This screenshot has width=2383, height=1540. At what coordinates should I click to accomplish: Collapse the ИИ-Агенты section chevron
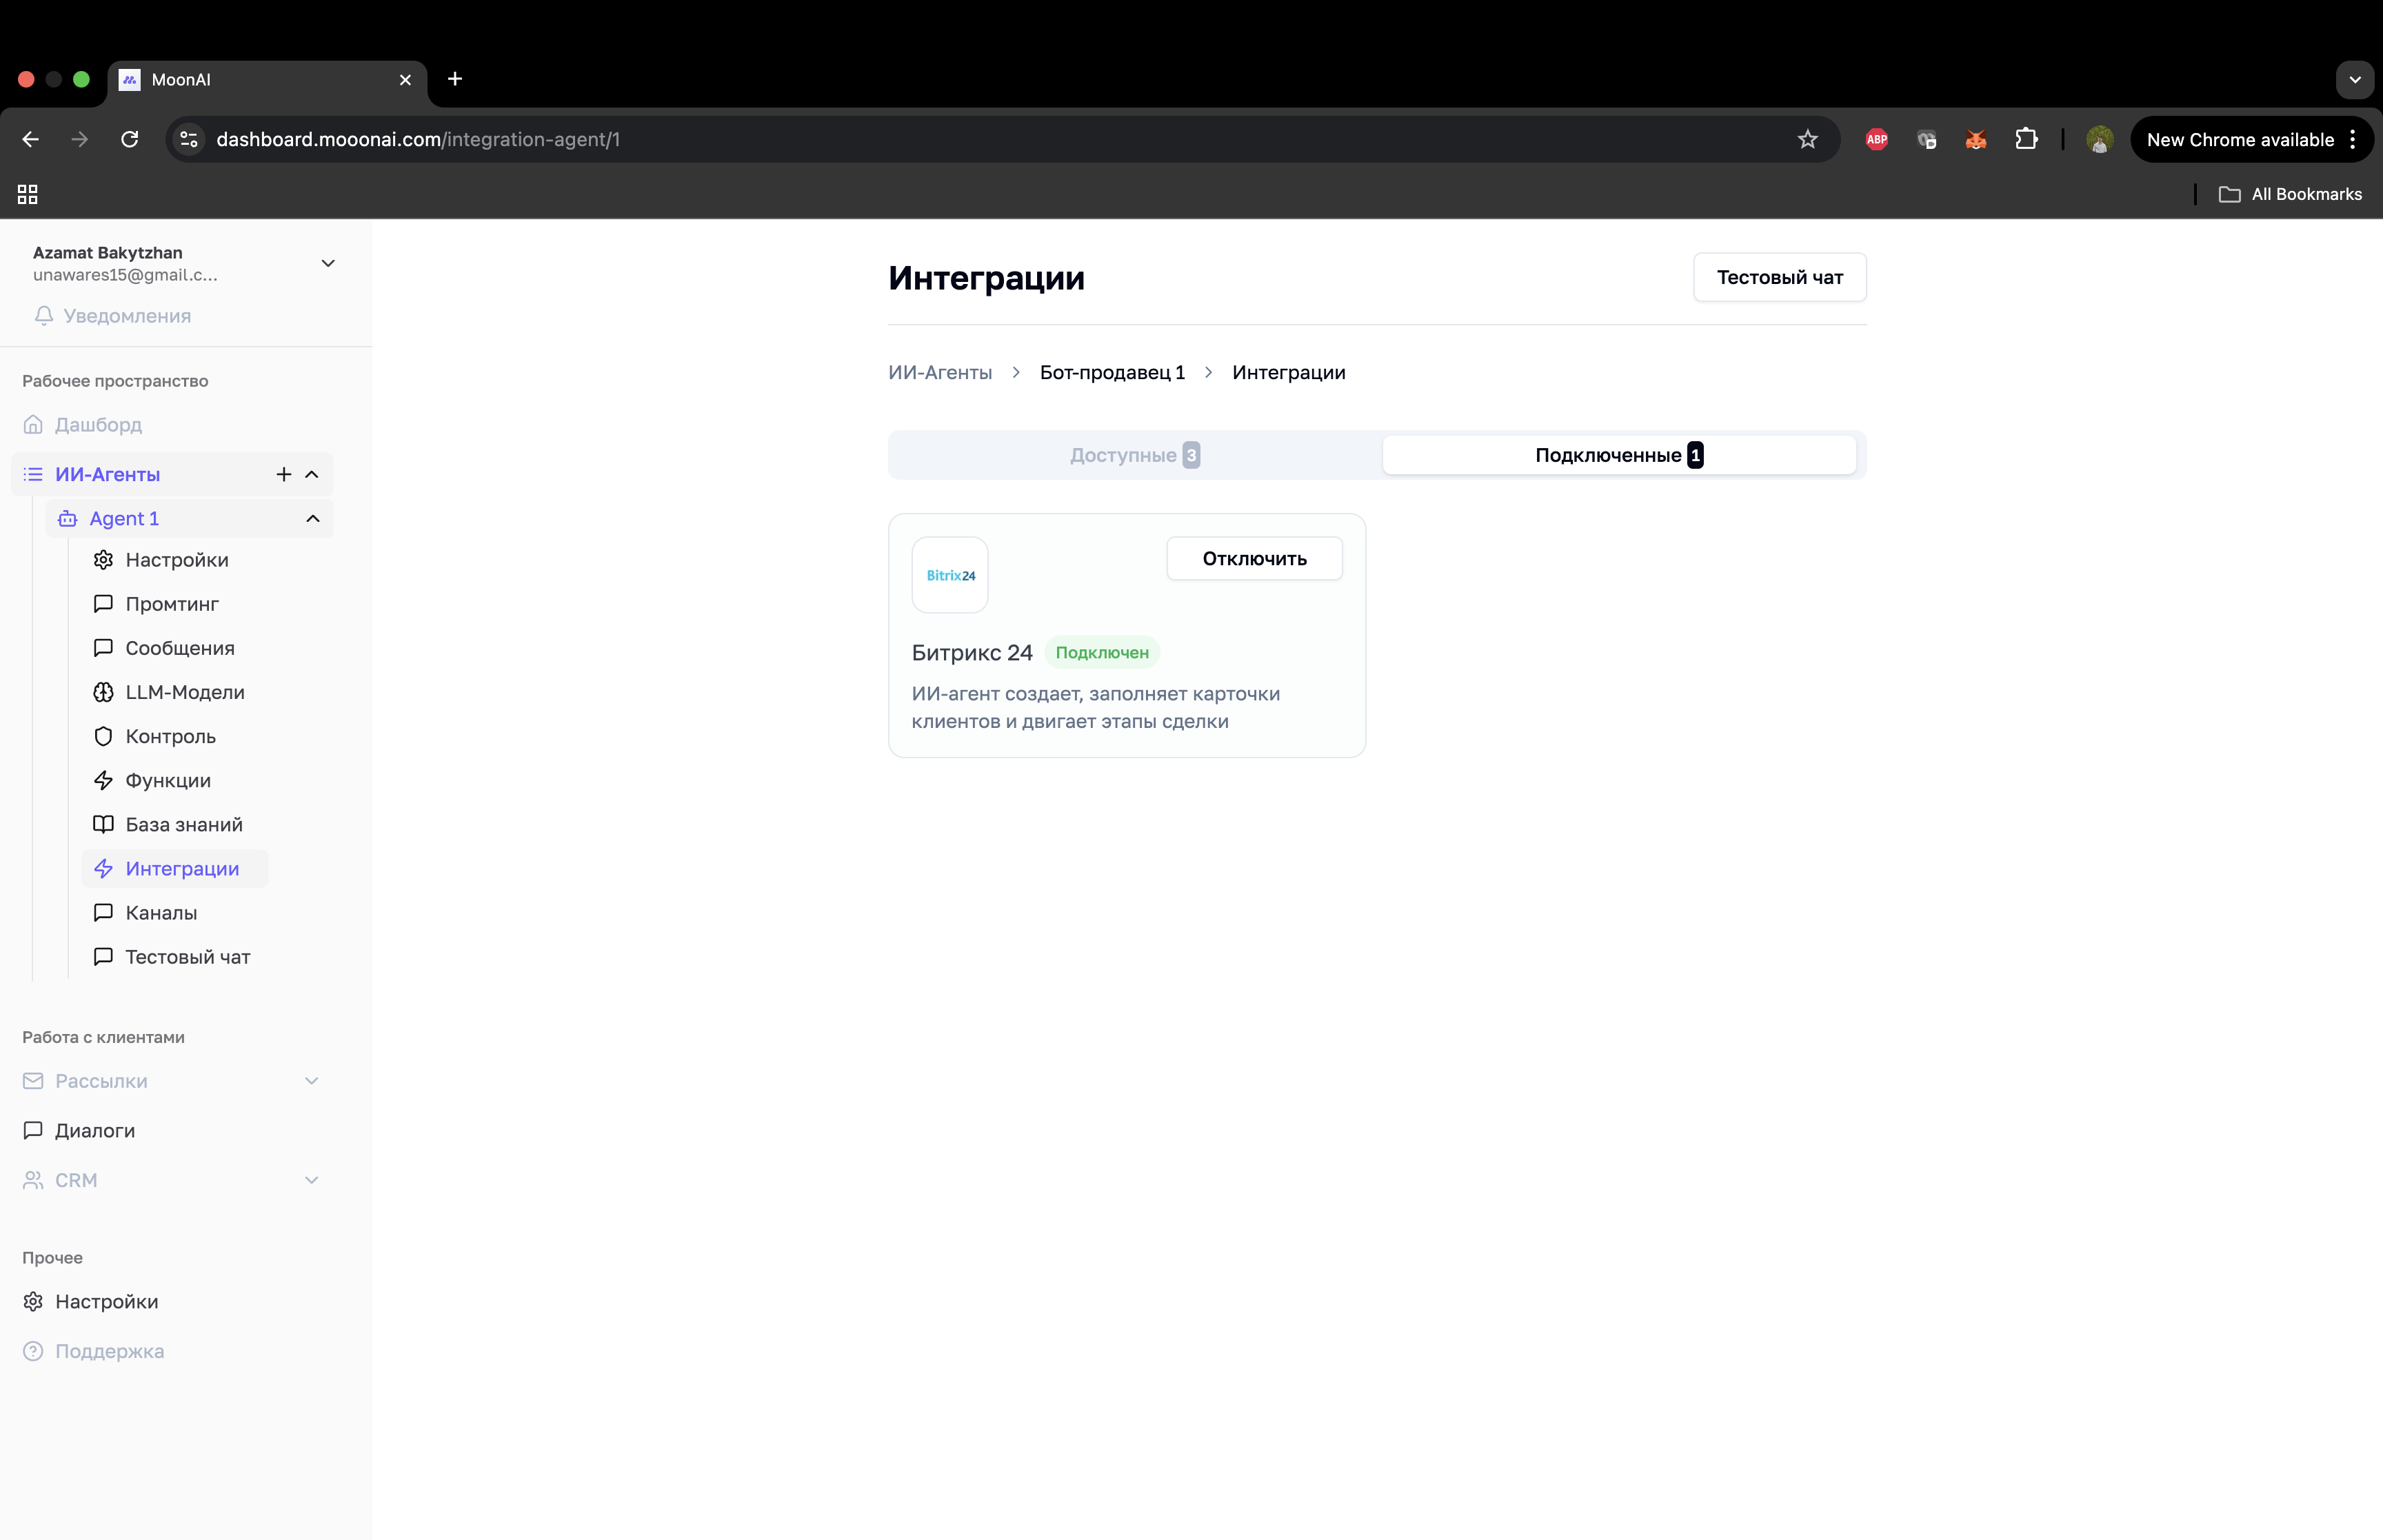[x=312, y=474]
